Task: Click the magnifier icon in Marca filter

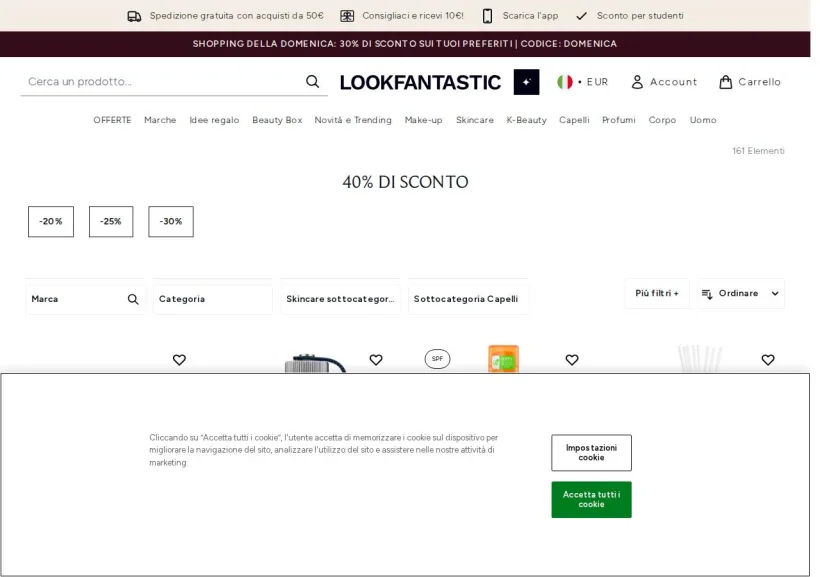Action: click(133, 299)
